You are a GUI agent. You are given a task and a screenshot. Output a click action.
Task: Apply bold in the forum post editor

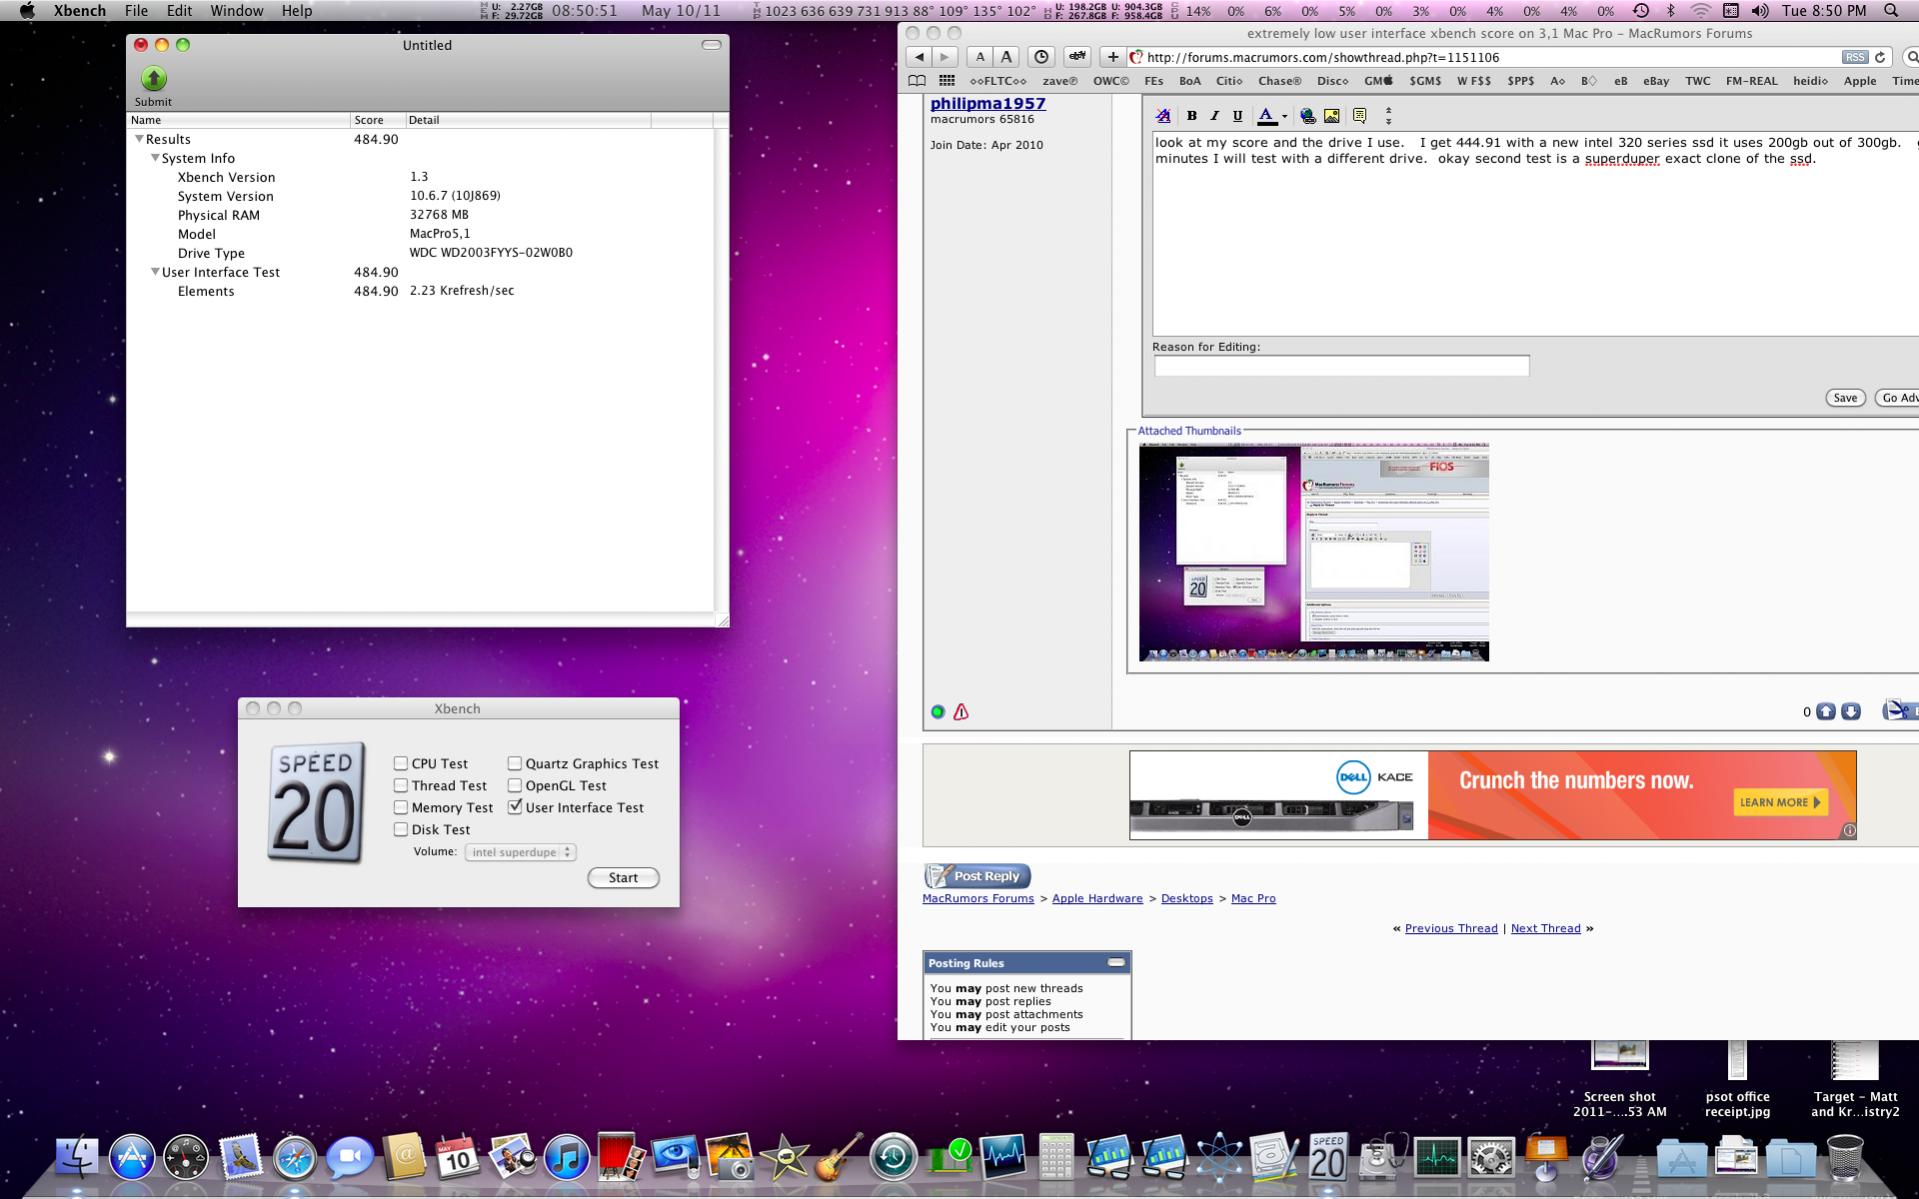tap(1191, 116)
